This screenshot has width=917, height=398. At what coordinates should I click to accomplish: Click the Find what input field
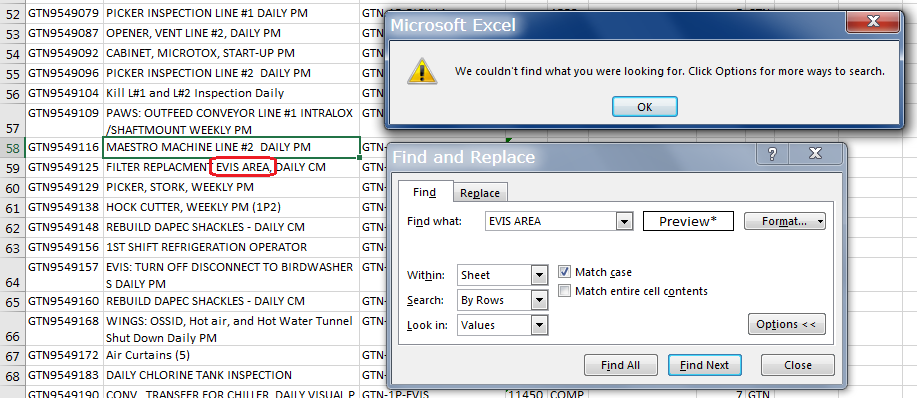point(551,222)
